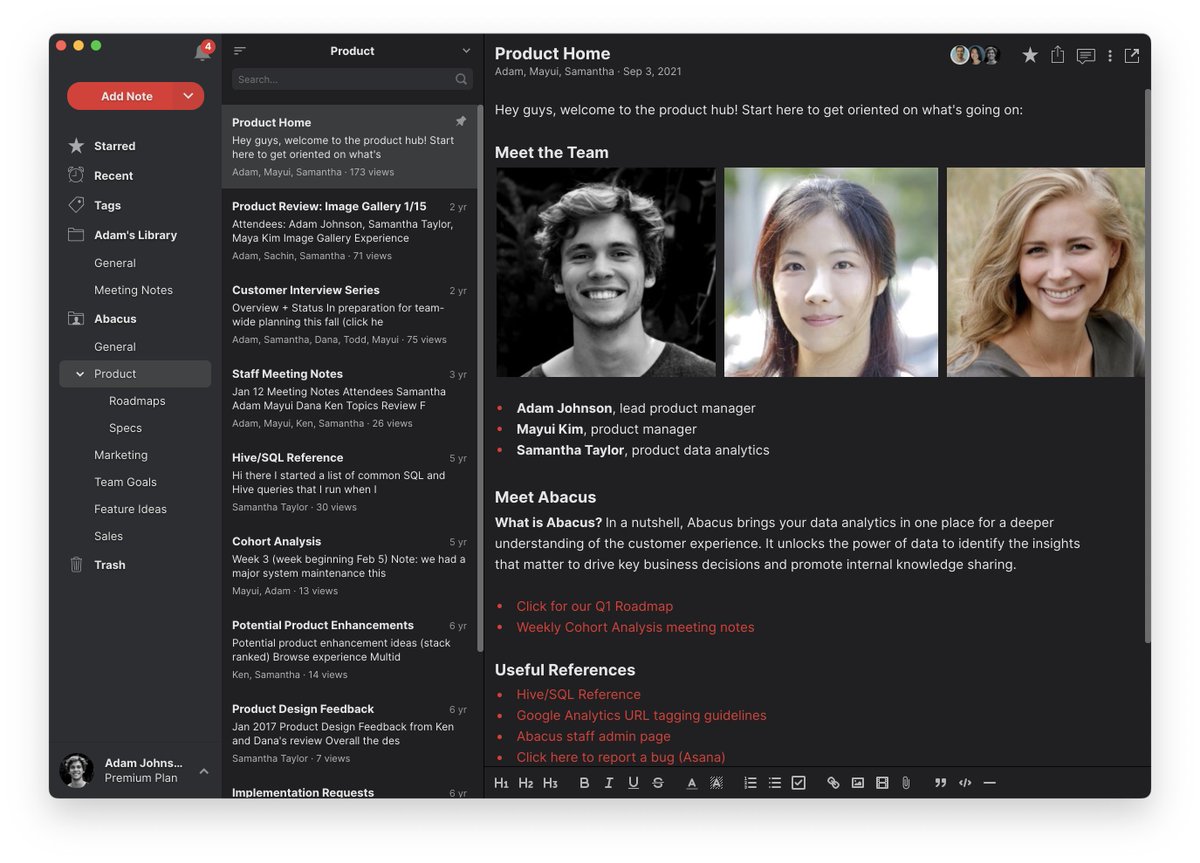This screenshot has height=863, width=1200.
Task: Open the Specs subfolder
Action: pyautogui.click(x=125, y=428)
